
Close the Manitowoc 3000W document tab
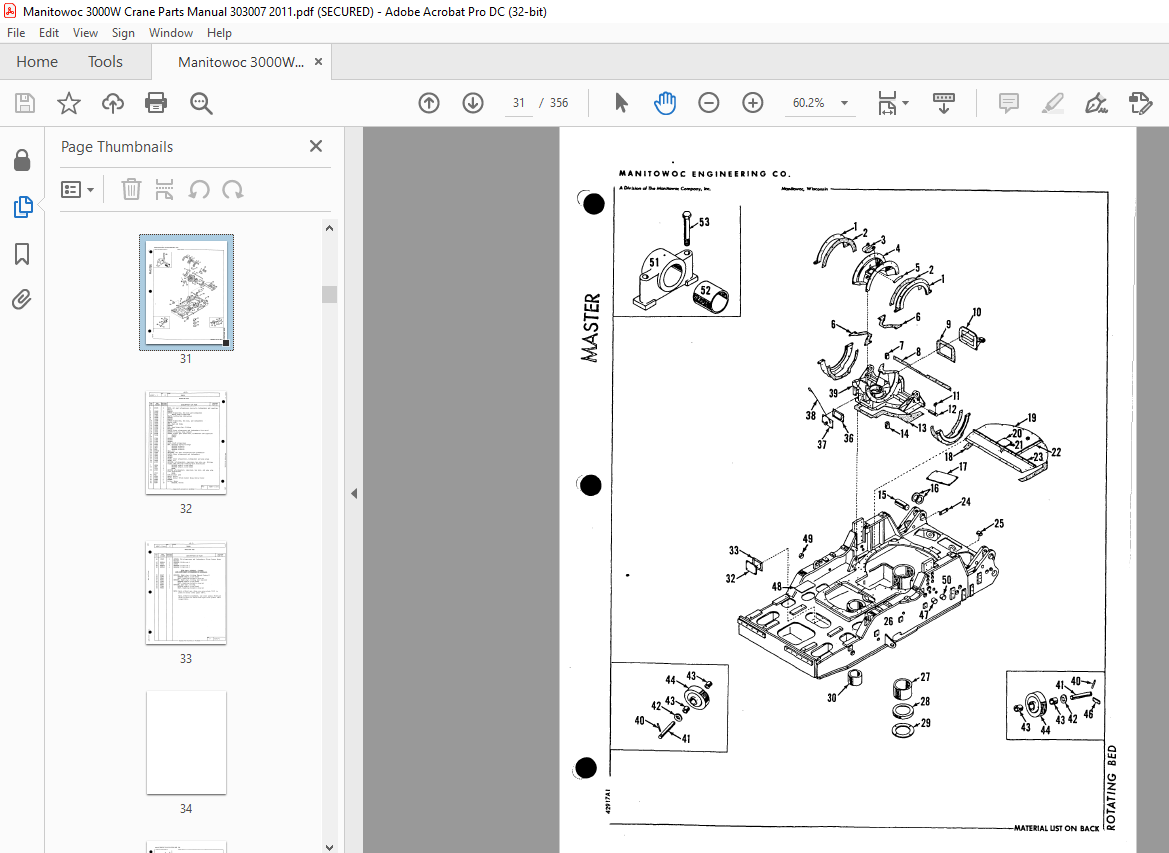pyautogui.click(x=318, y=62)
